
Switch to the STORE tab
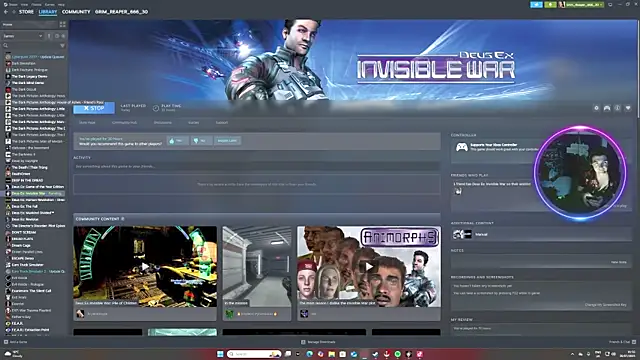coord(26,12)
